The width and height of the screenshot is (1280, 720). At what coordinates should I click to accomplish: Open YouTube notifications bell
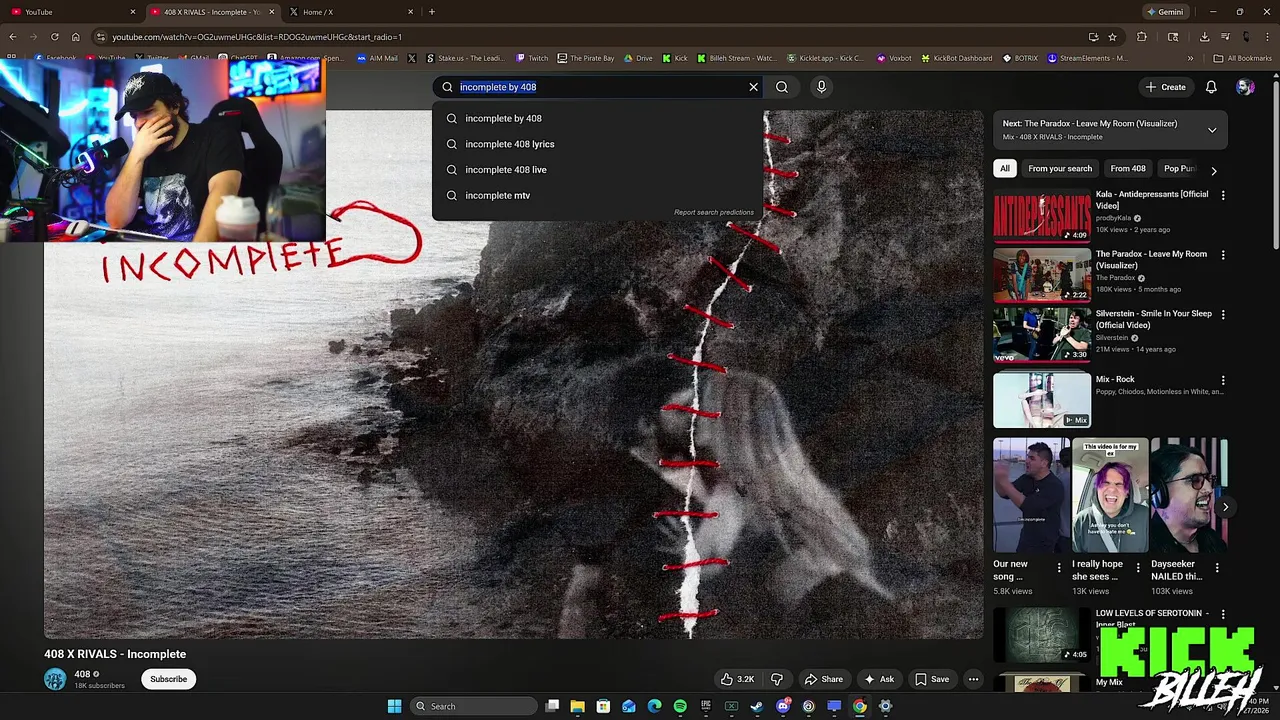1211,87
